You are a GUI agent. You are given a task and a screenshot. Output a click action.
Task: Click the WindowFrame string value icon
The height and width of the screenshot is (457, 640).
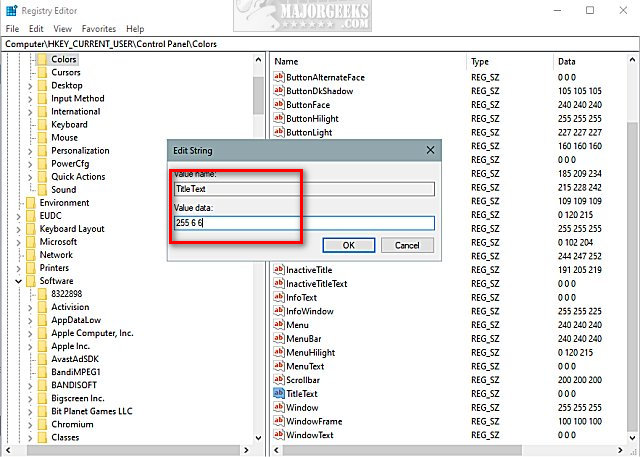(x=279, y=421)
